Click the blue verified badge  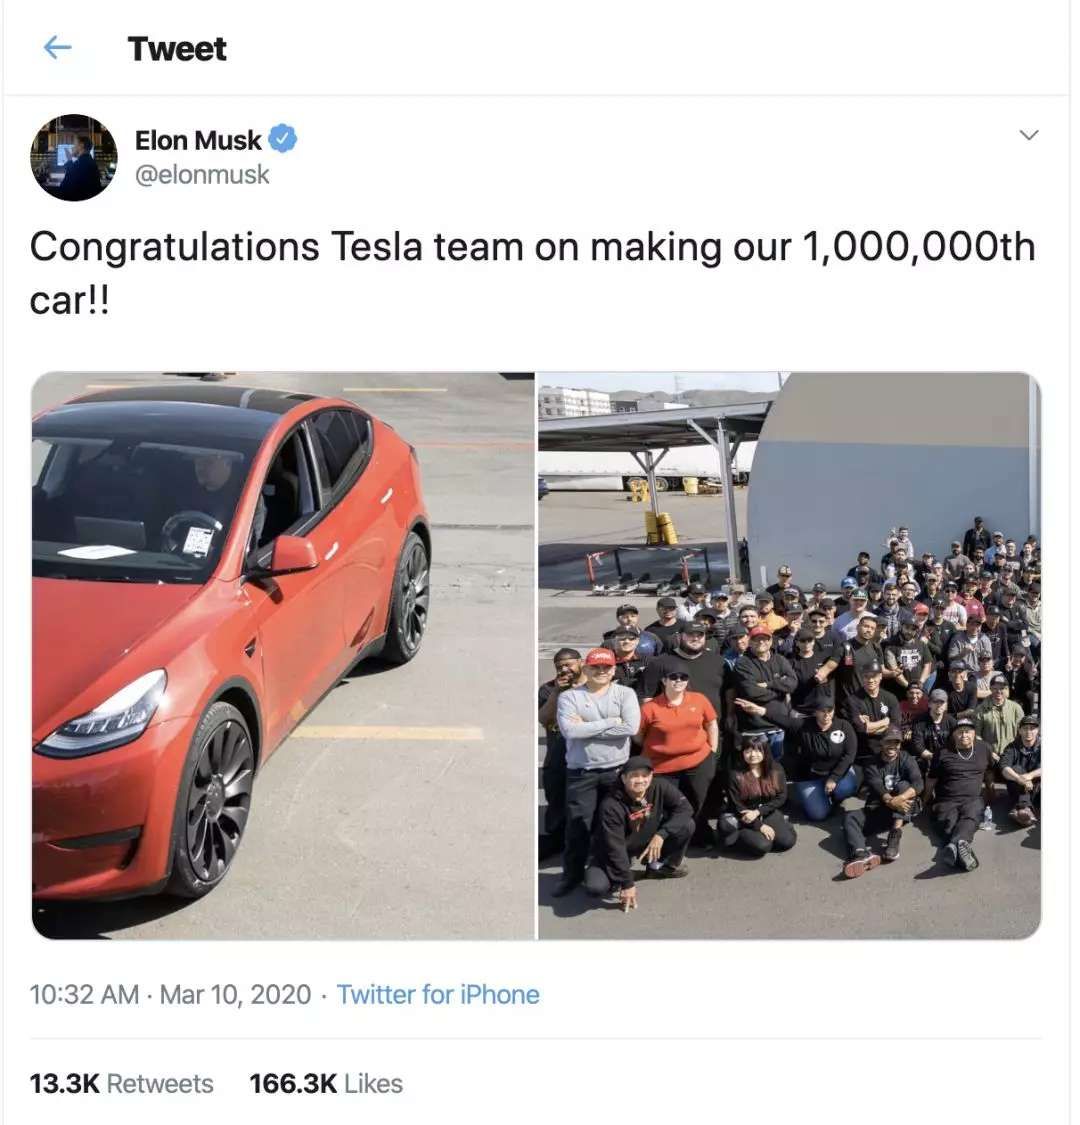click(283, 140)
